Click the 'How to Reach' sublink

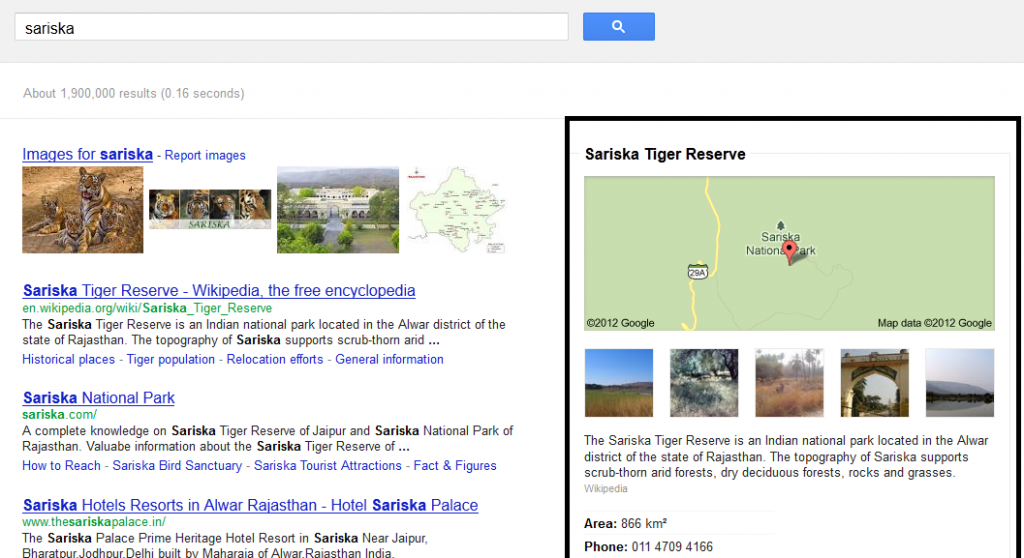pyautogui.click(x=61, y=466)
